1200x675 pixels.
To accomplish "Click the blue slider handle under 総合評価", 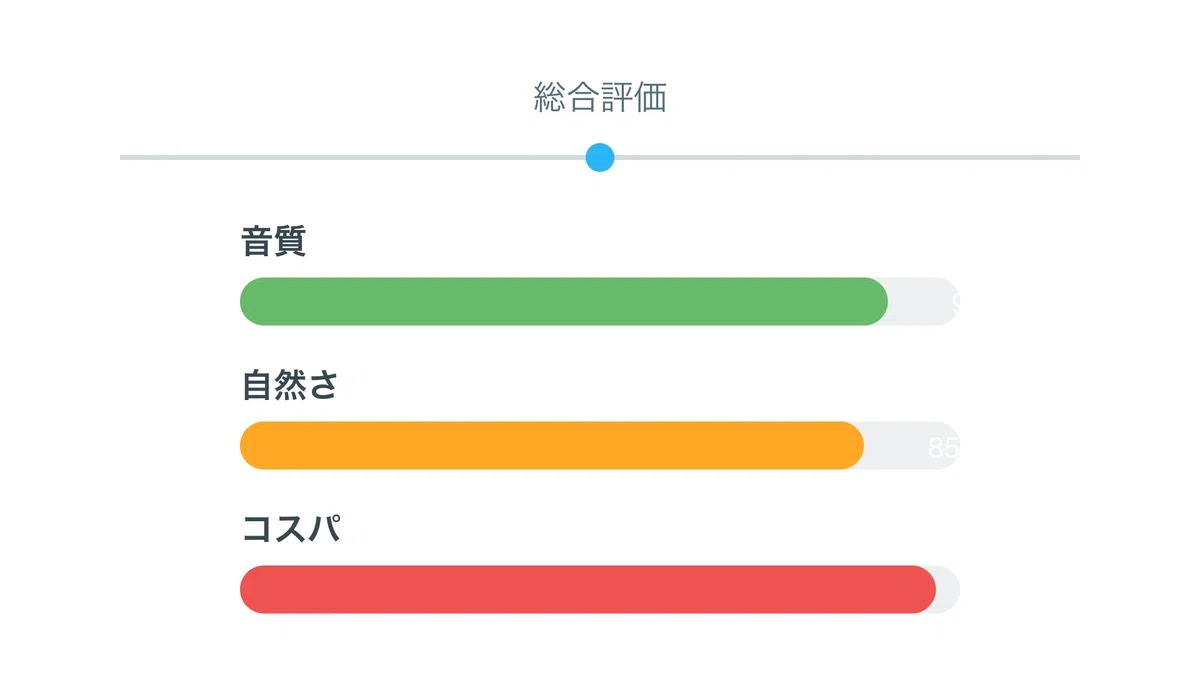I will [x=599, y=157].
